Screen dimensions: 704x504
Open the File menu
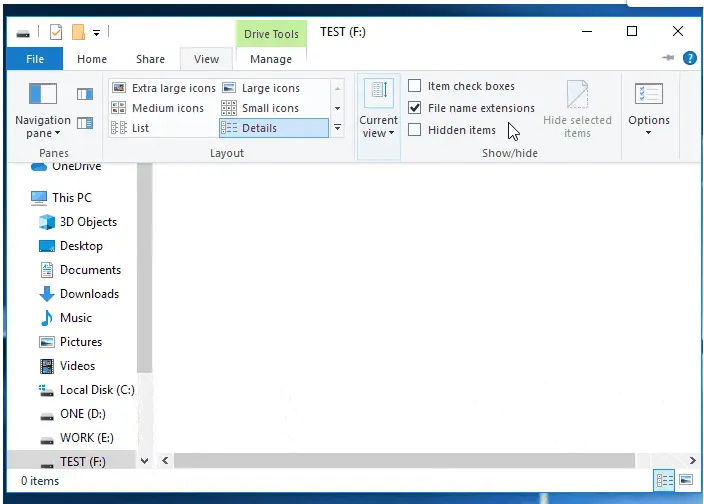click(35, 59)
